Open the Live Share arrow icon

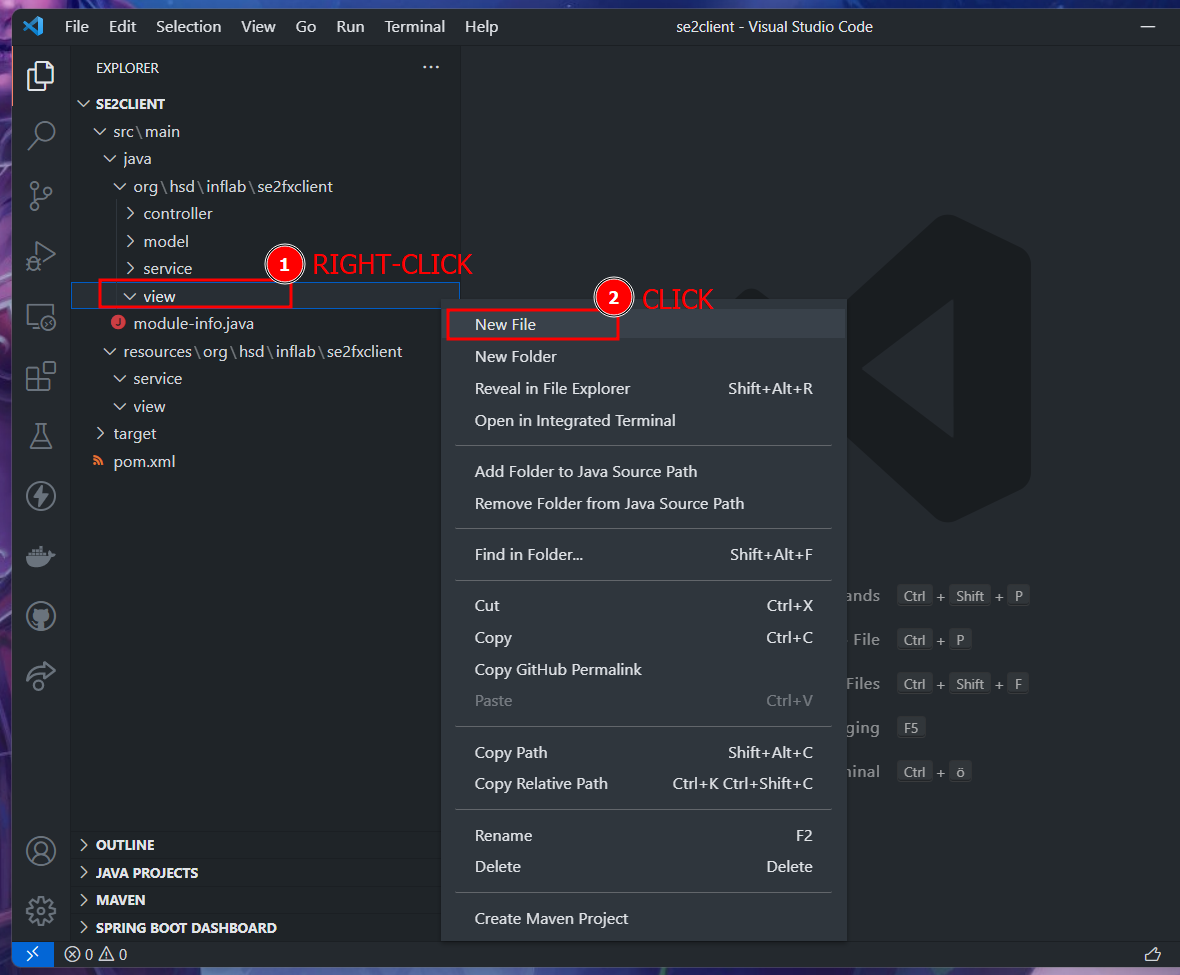41,676
